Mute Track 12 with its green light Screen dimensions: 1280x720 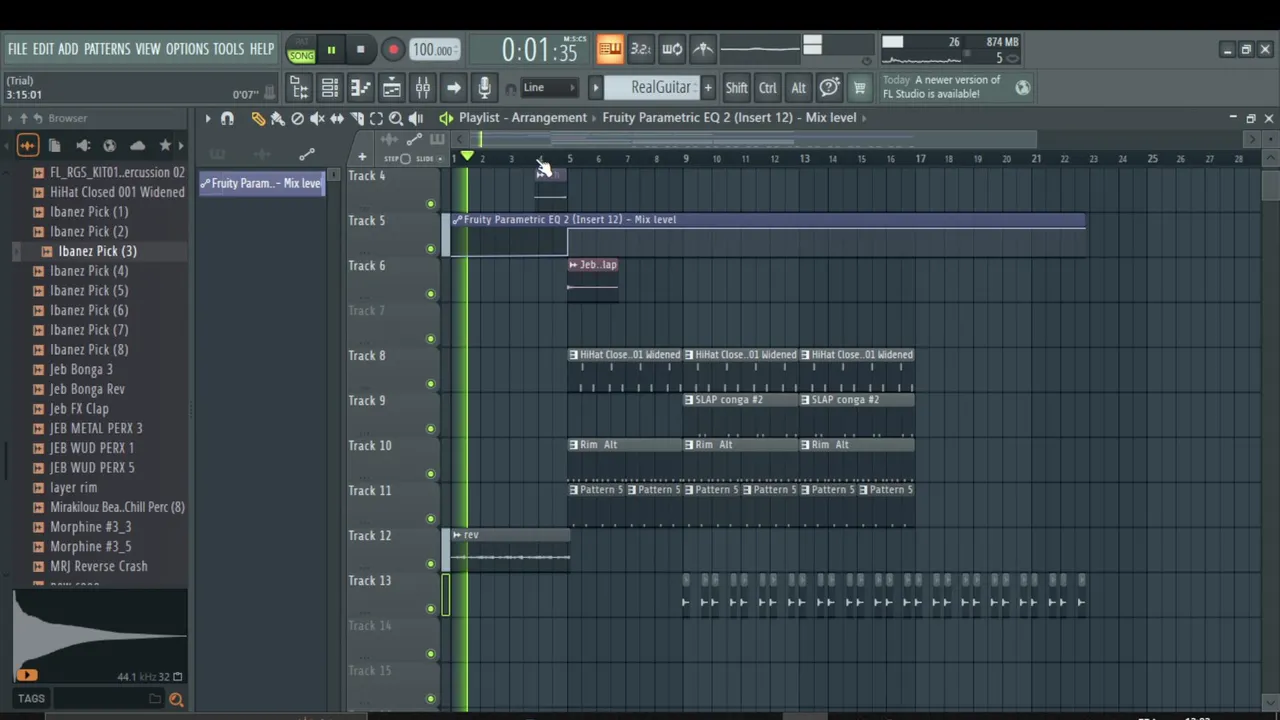(x=431, y=564)
